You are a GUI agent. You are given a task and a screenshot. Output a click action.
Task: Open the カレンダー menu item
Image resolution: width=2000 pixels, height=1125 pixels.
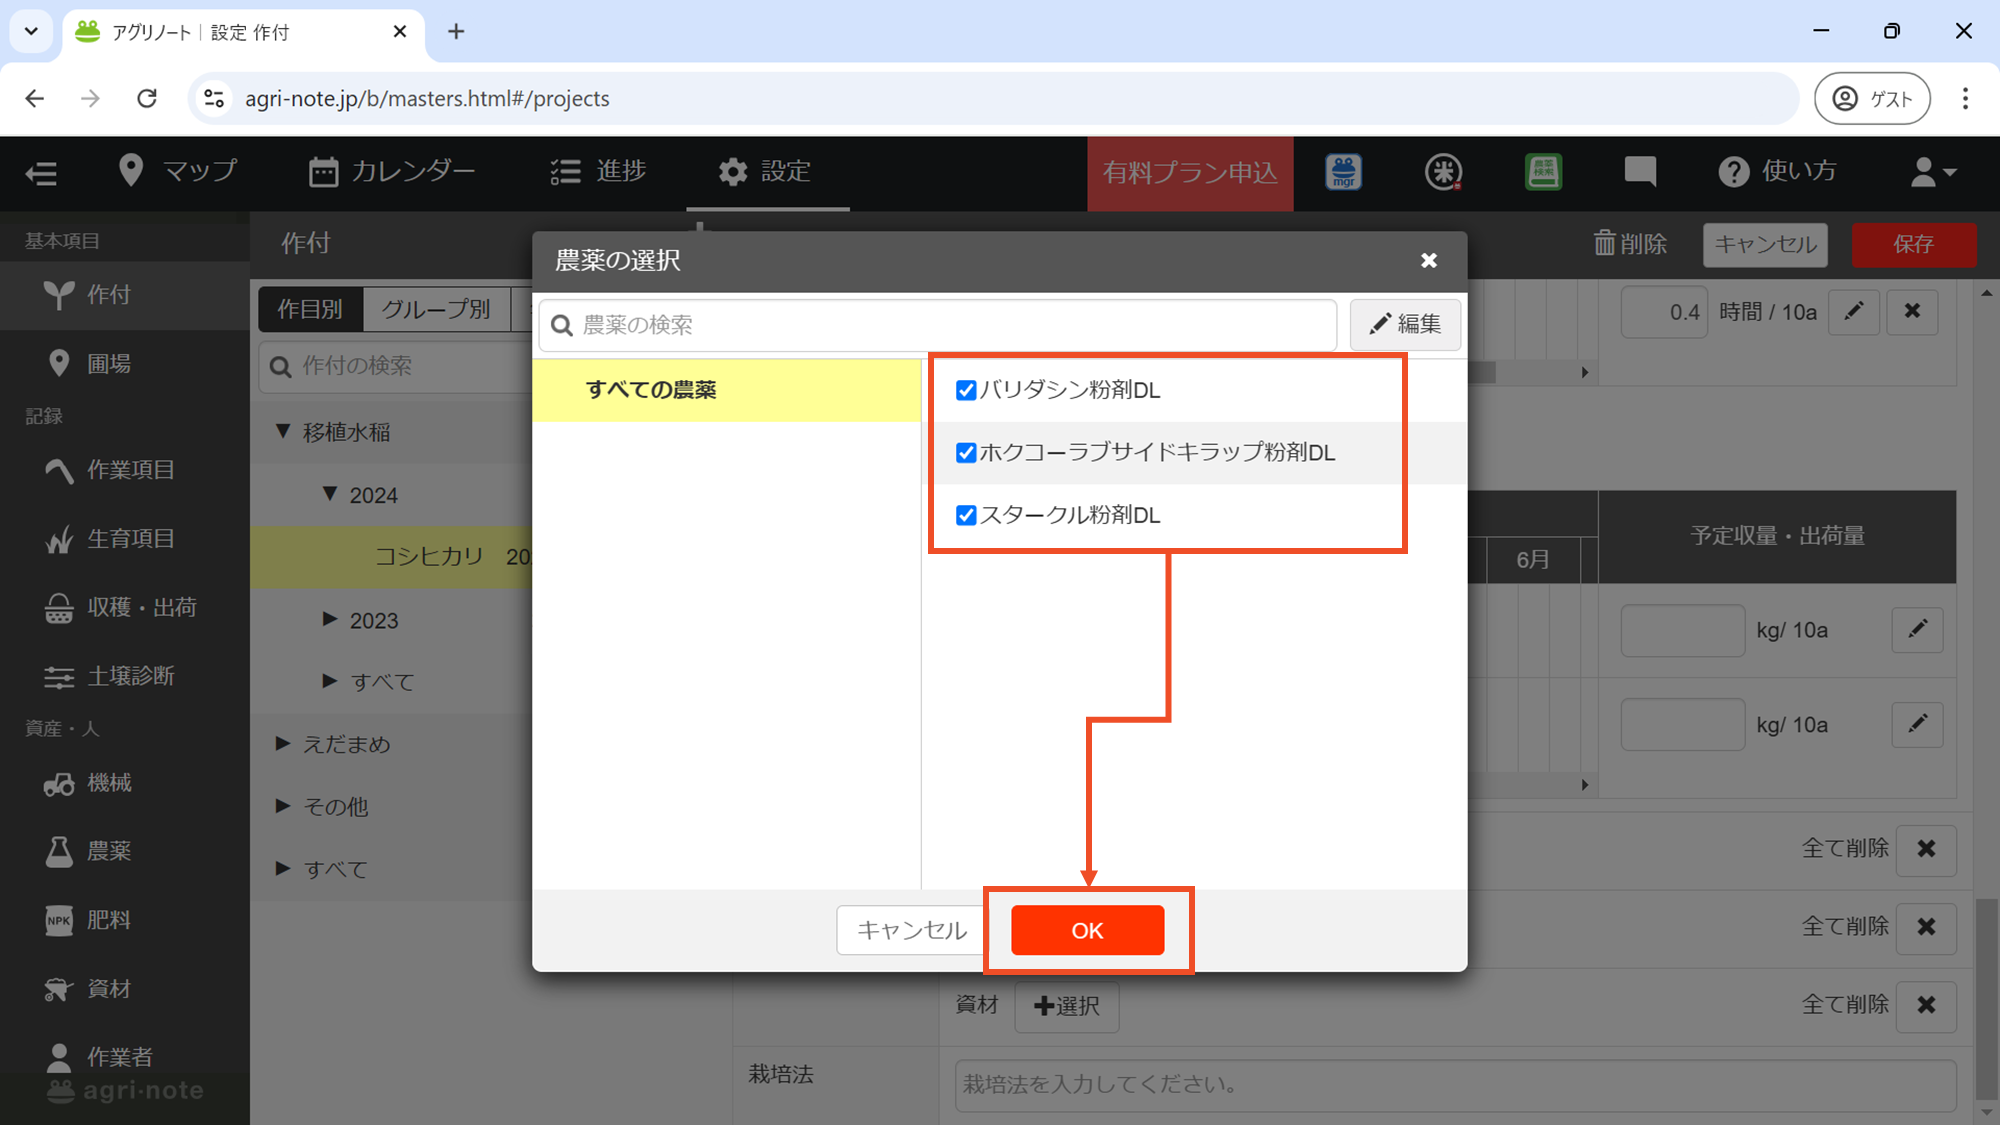pos(392,172)
